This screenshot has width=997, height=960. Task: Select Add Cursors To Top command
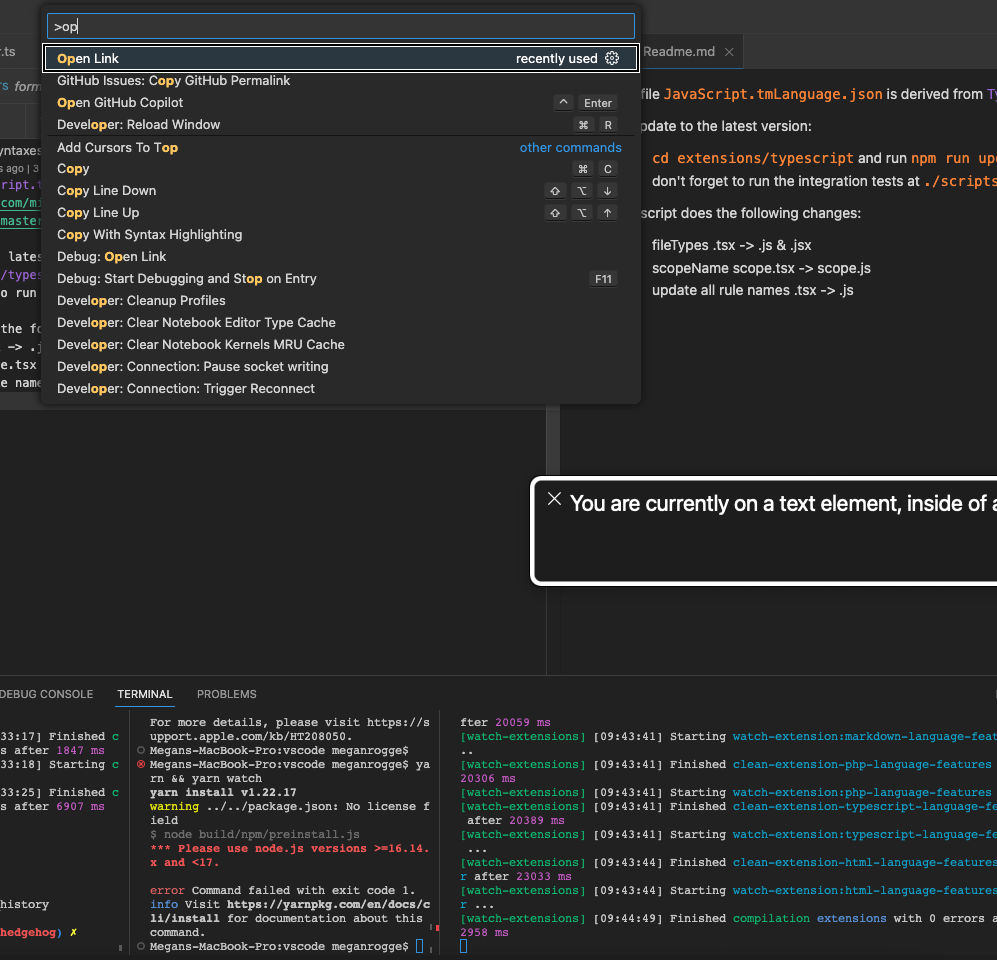117,147
